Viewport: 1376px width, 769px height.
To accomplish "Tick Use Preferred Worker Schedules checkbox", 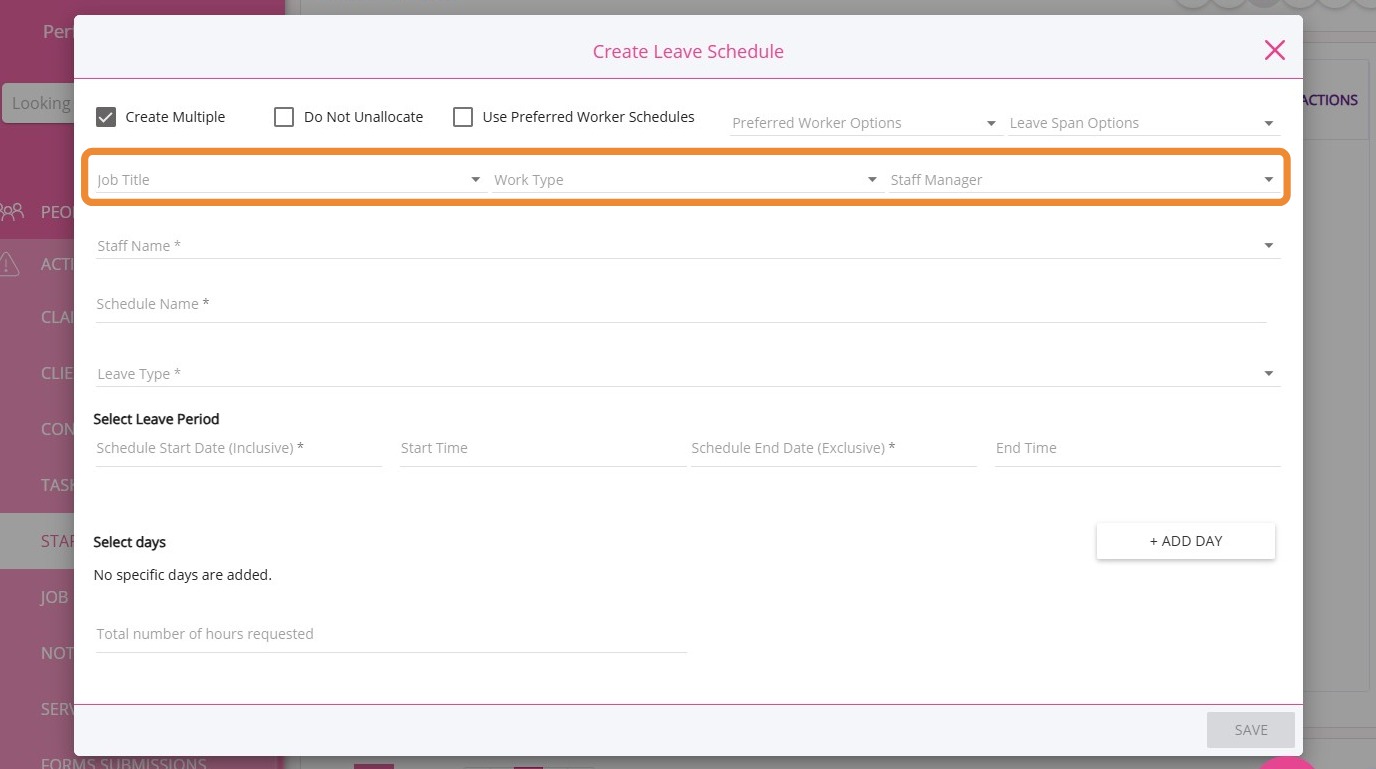I will tap(463, 117).
